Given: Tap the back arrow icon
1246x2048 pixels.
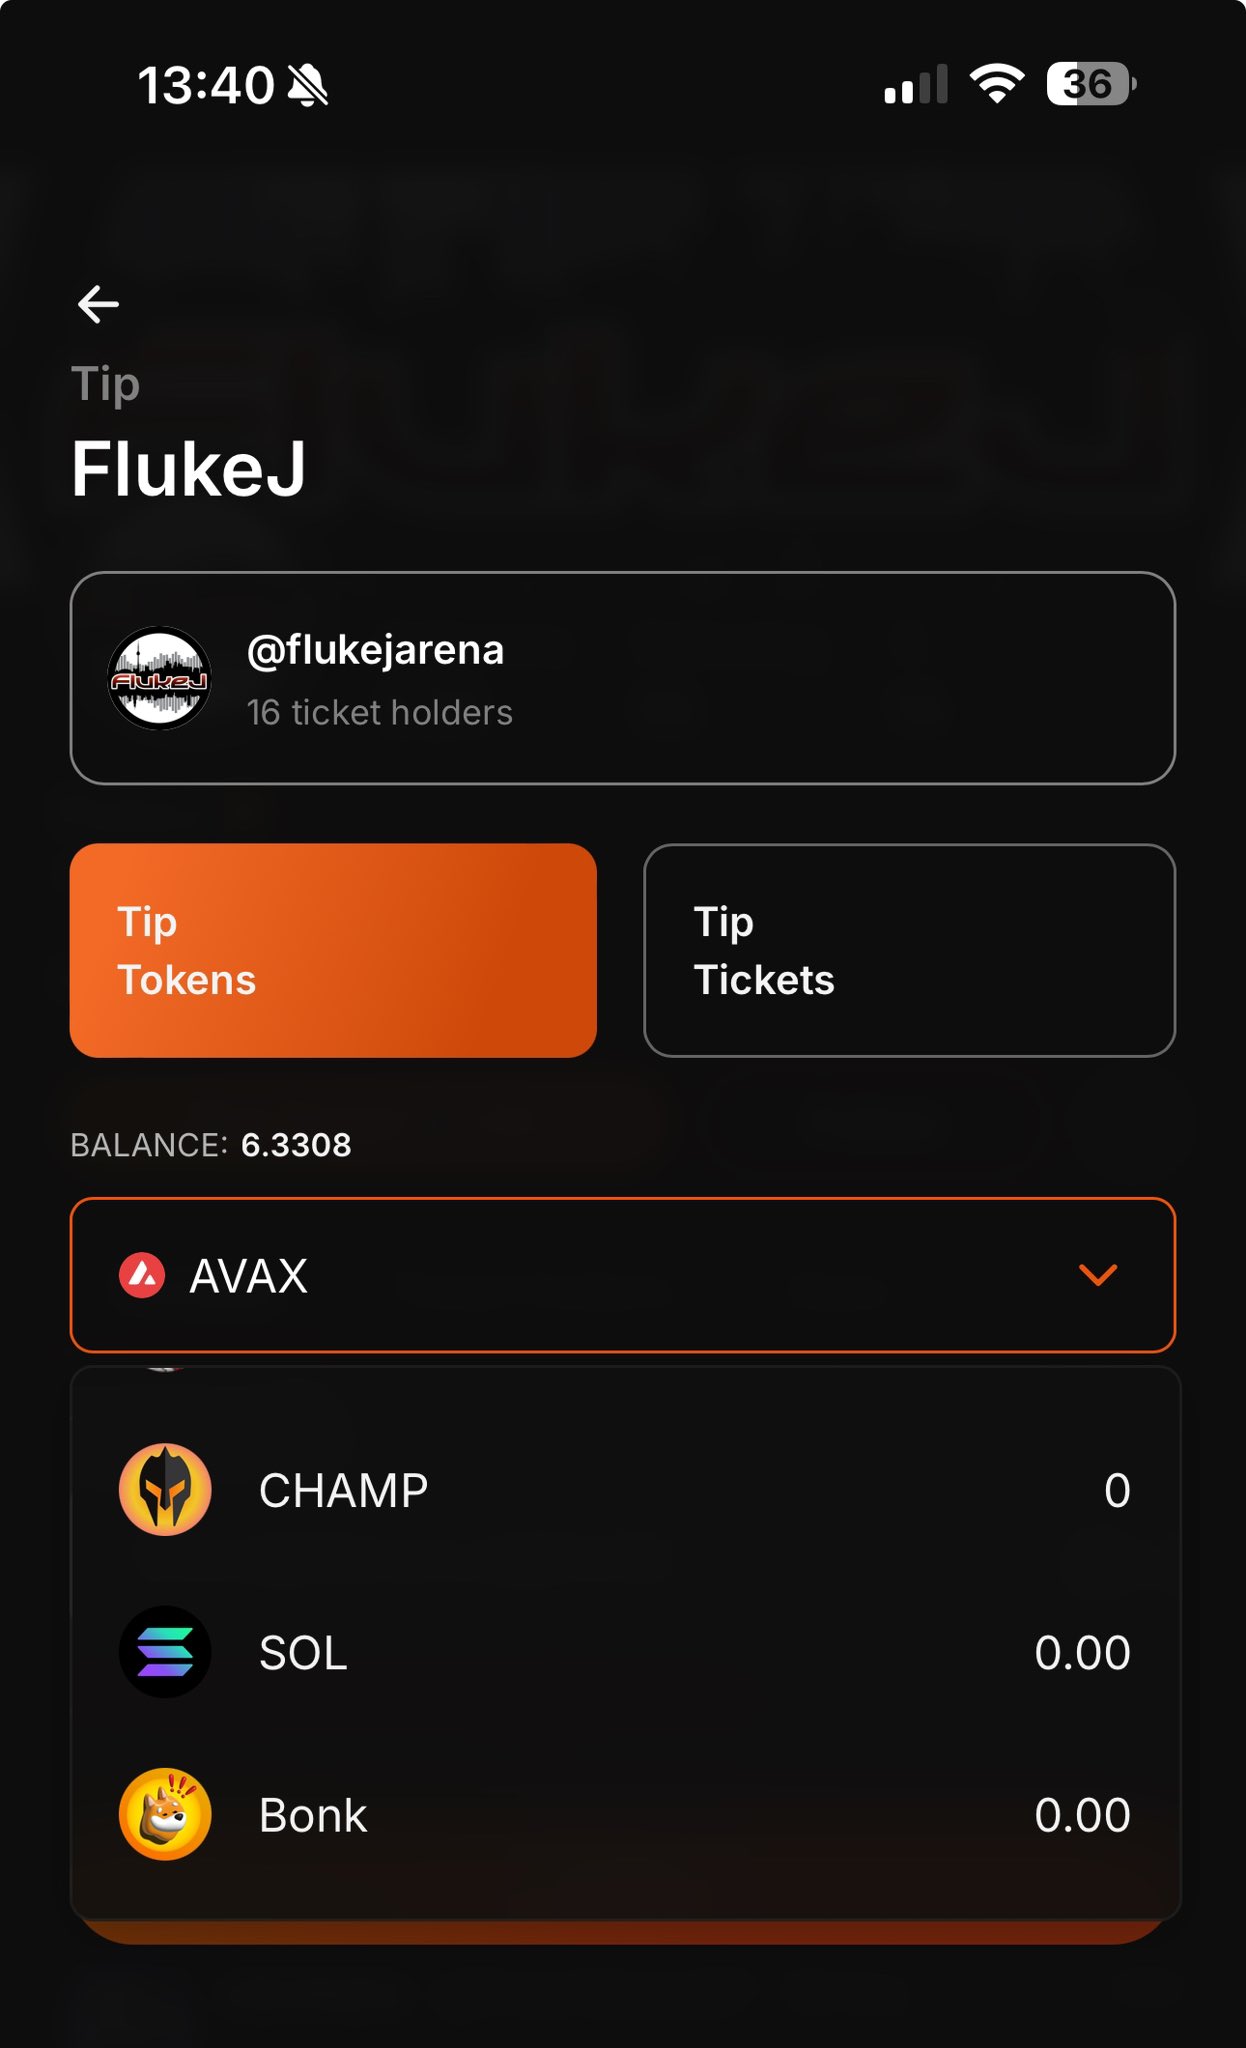Looking at the screenshot, I should click(x=98, y=304).
